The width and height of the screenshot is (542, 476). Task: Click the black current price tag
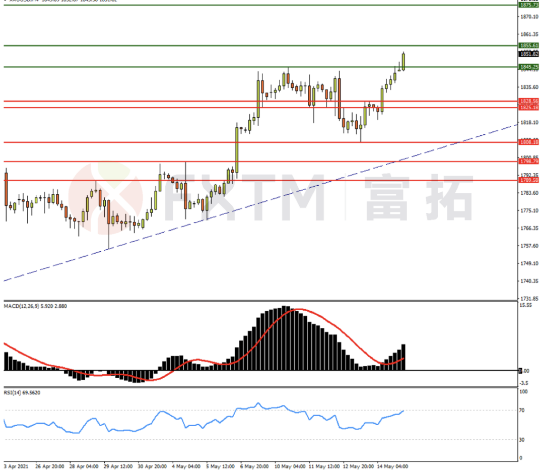tap(529, 54)
